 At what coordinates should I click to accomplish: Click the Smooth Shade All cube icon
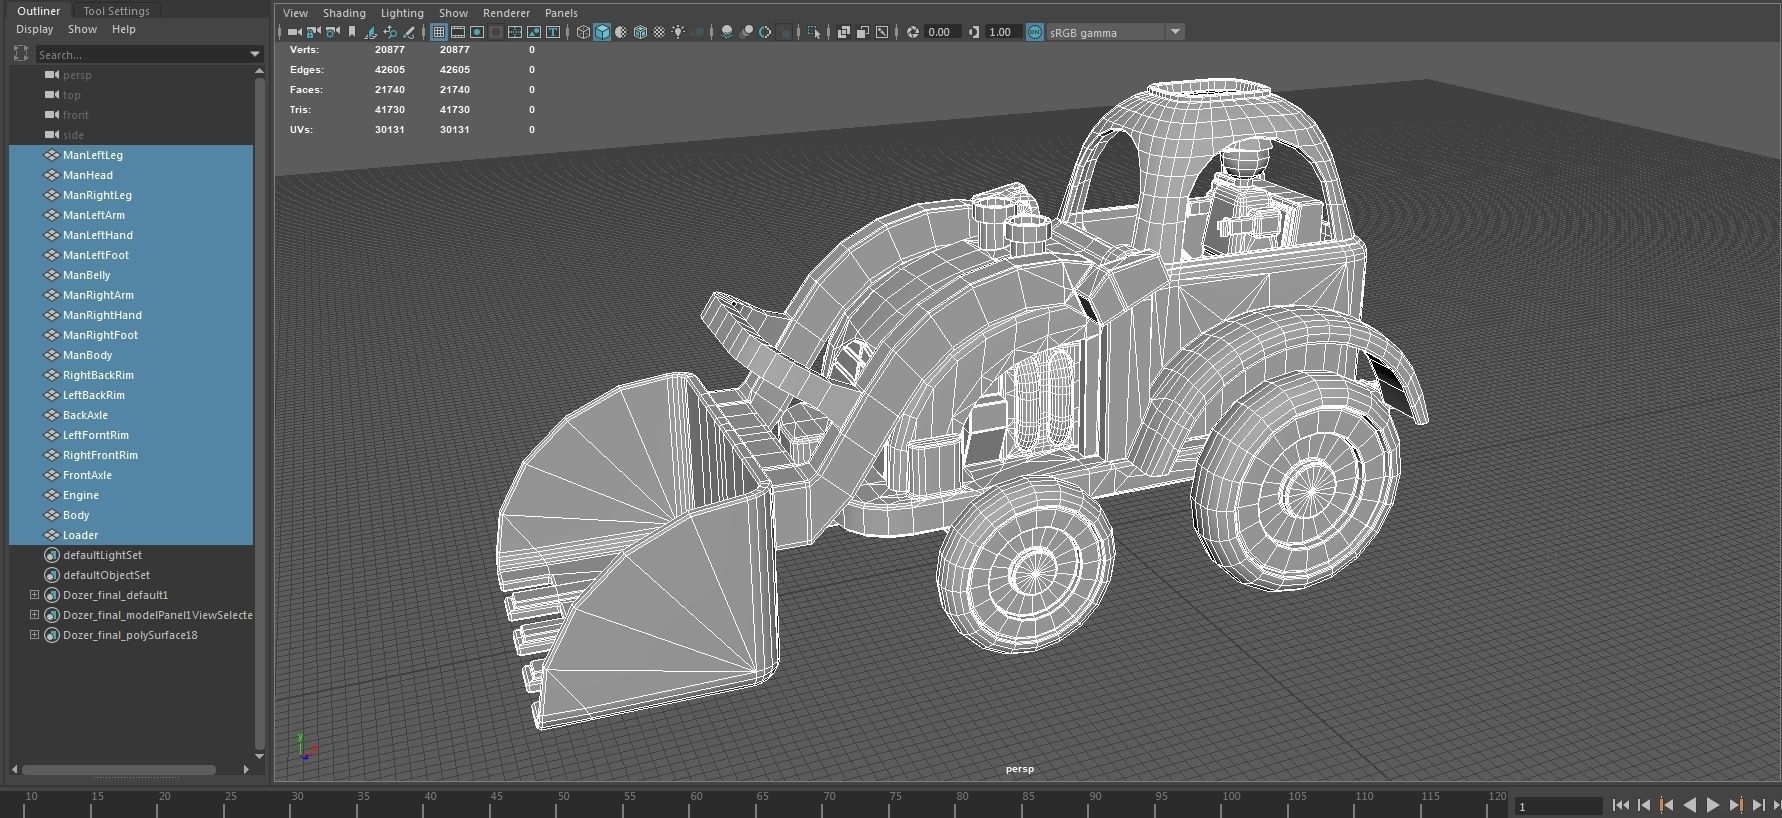coord(602,32)
